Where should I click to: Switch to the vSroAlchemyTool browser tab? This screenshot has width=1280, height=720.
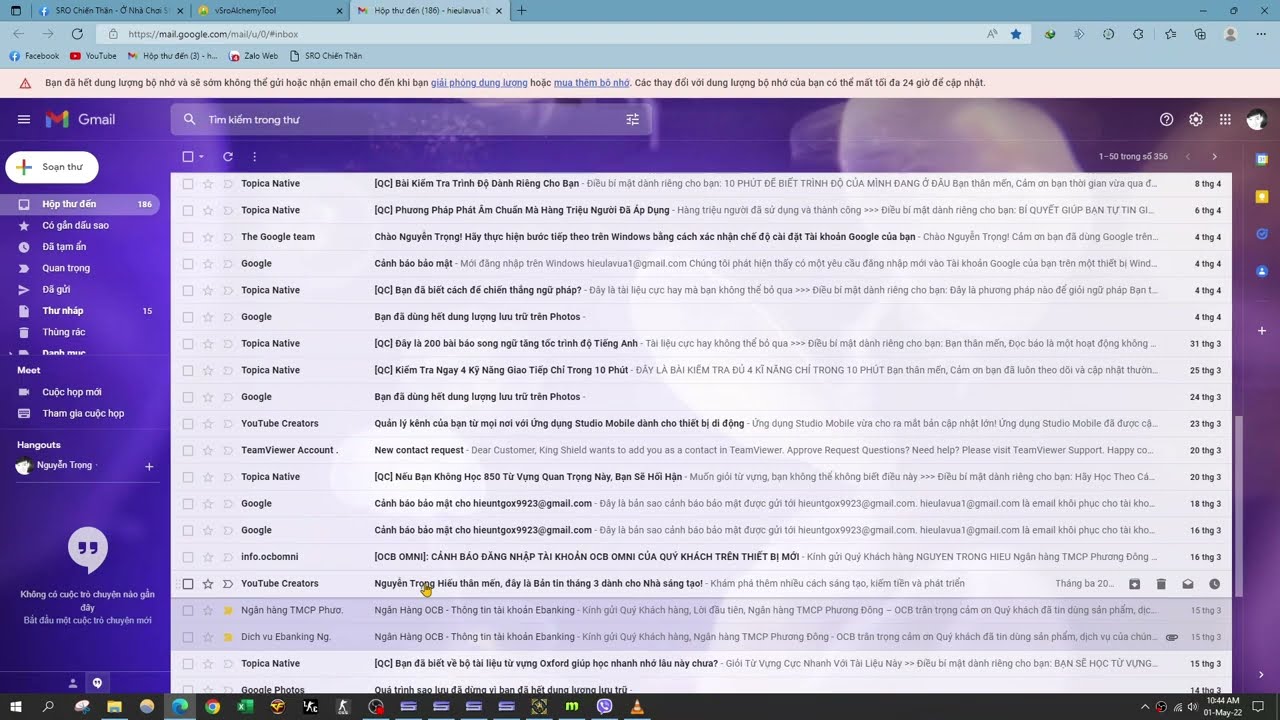(268, 10)
